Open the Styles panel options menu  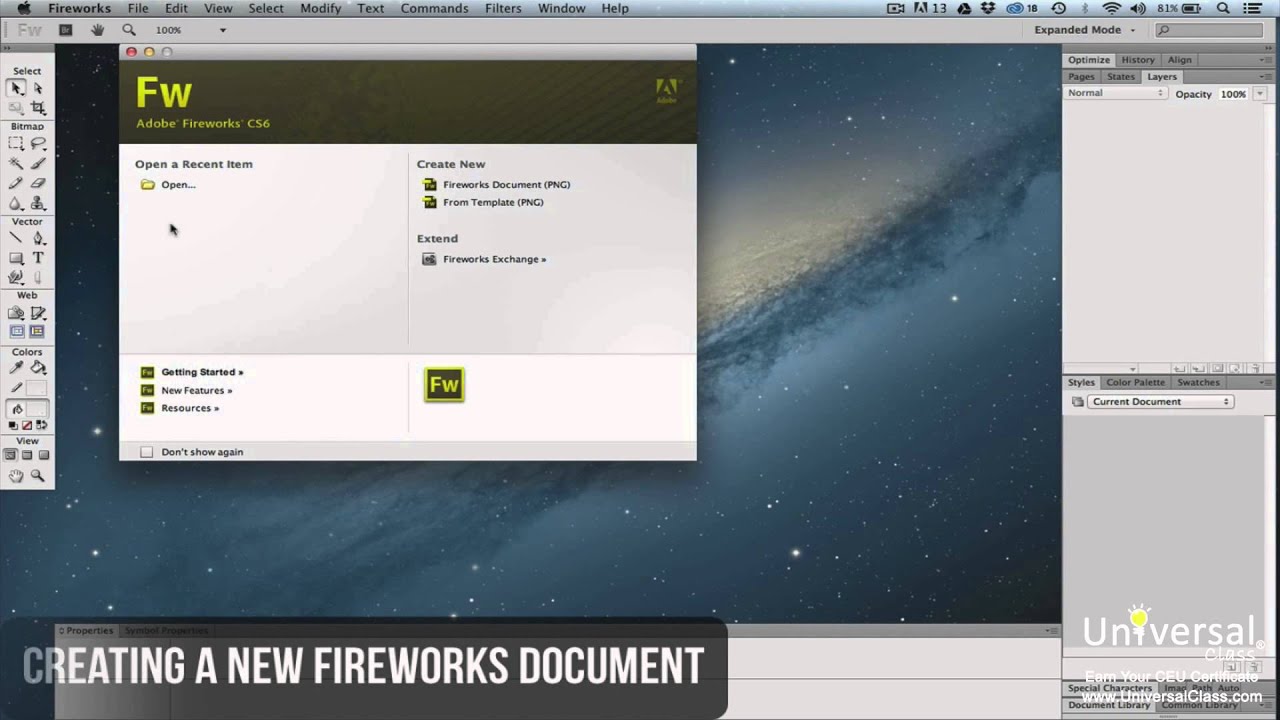pos(1266,382)
